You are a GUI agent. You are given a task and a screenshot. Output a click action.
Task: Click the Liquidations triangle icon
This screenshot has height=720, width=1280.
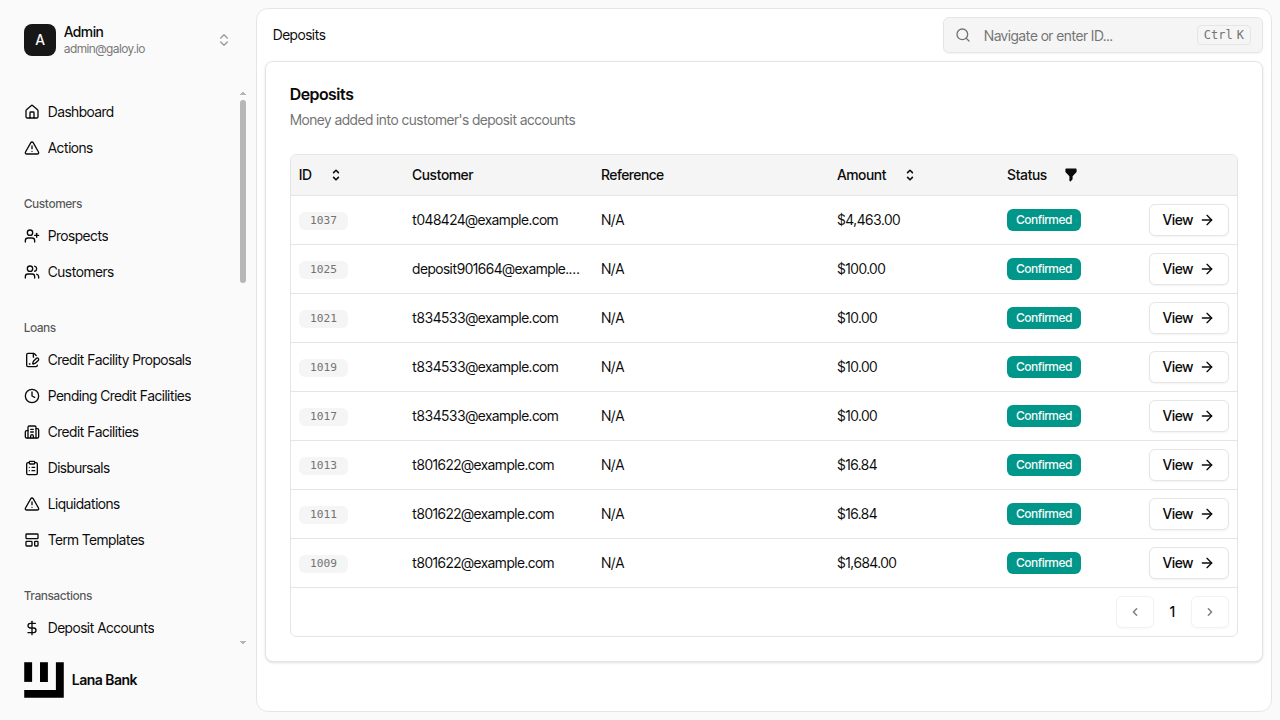[32, 504]
